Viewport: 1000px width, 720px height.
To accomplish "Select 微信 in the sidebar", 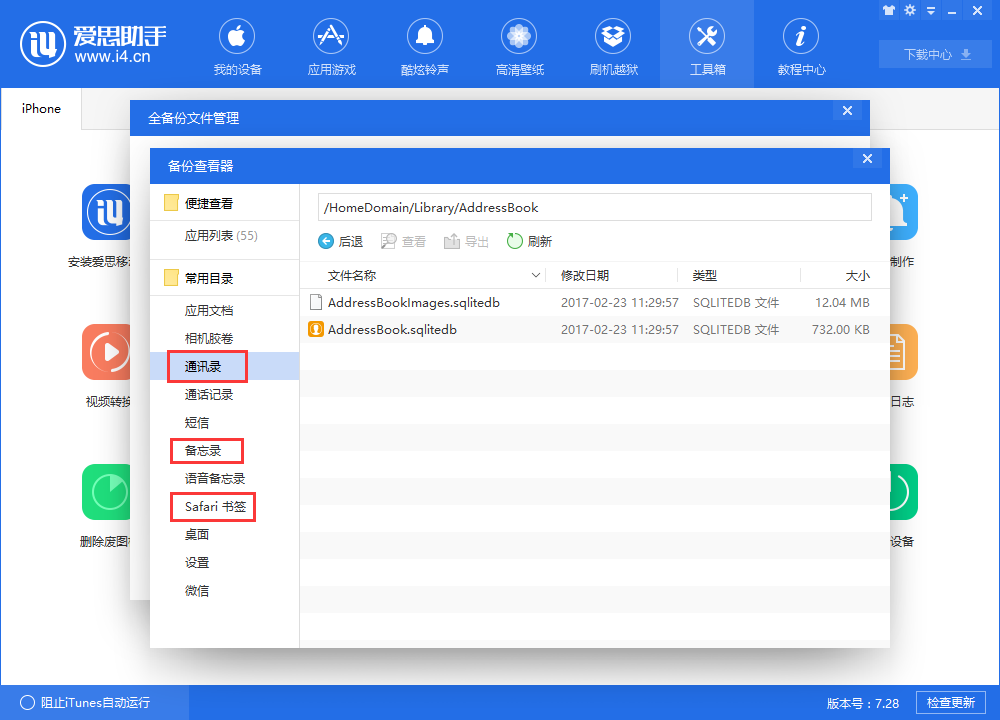I will click(x=195, y=590).
